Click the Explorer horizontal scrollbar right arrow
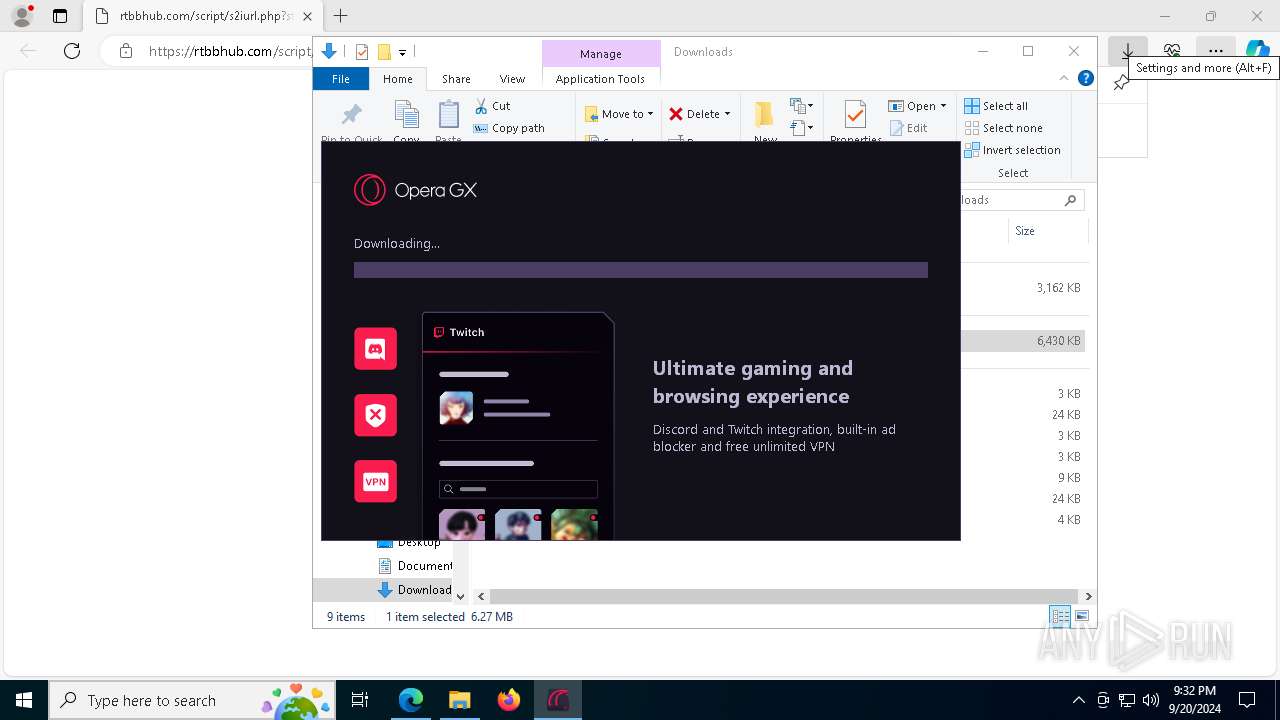 [x=1088, y=596]
